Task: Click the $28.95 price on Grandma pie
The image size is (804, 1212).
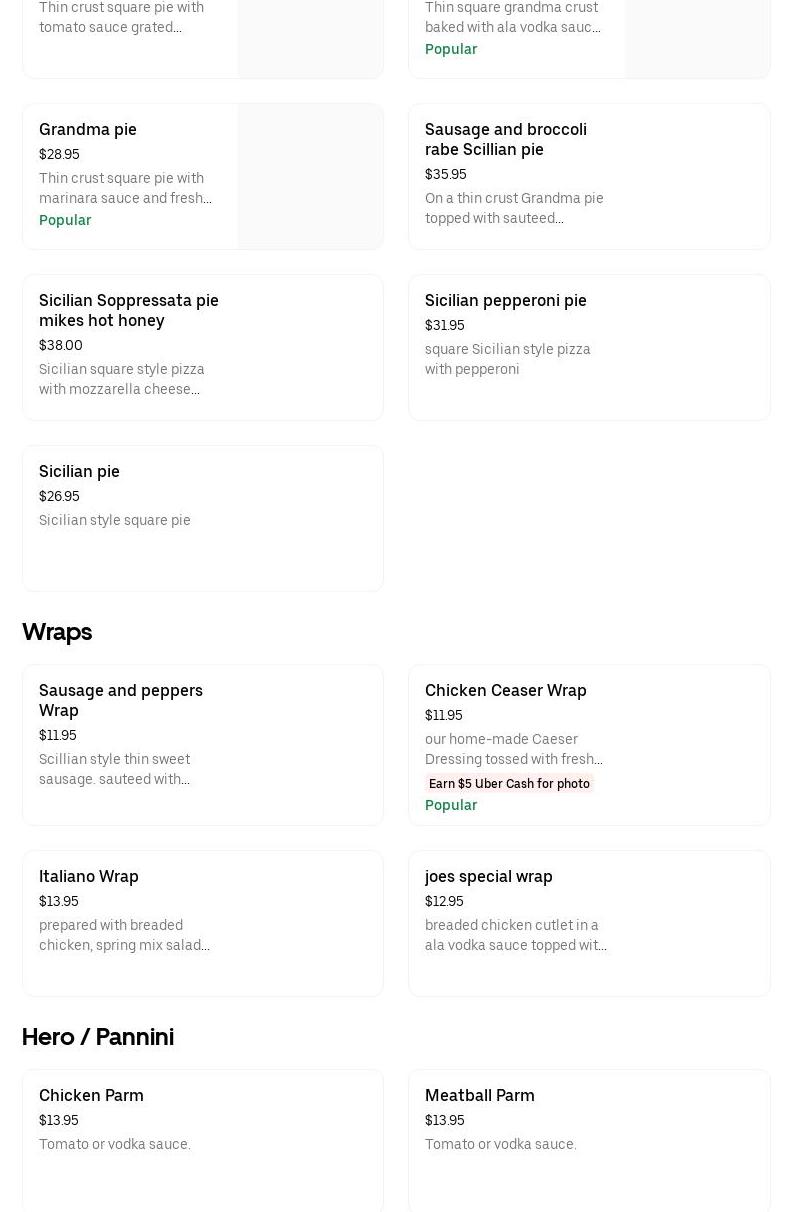Action: (59, 154)
